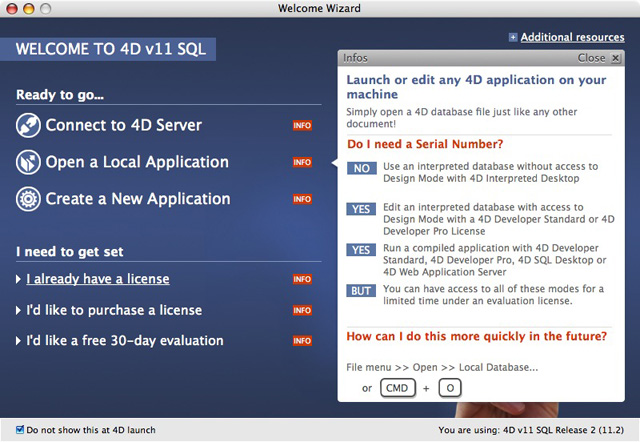
Task: Show INFO for free 30-day evaluation
Action: tap(302, 341)
